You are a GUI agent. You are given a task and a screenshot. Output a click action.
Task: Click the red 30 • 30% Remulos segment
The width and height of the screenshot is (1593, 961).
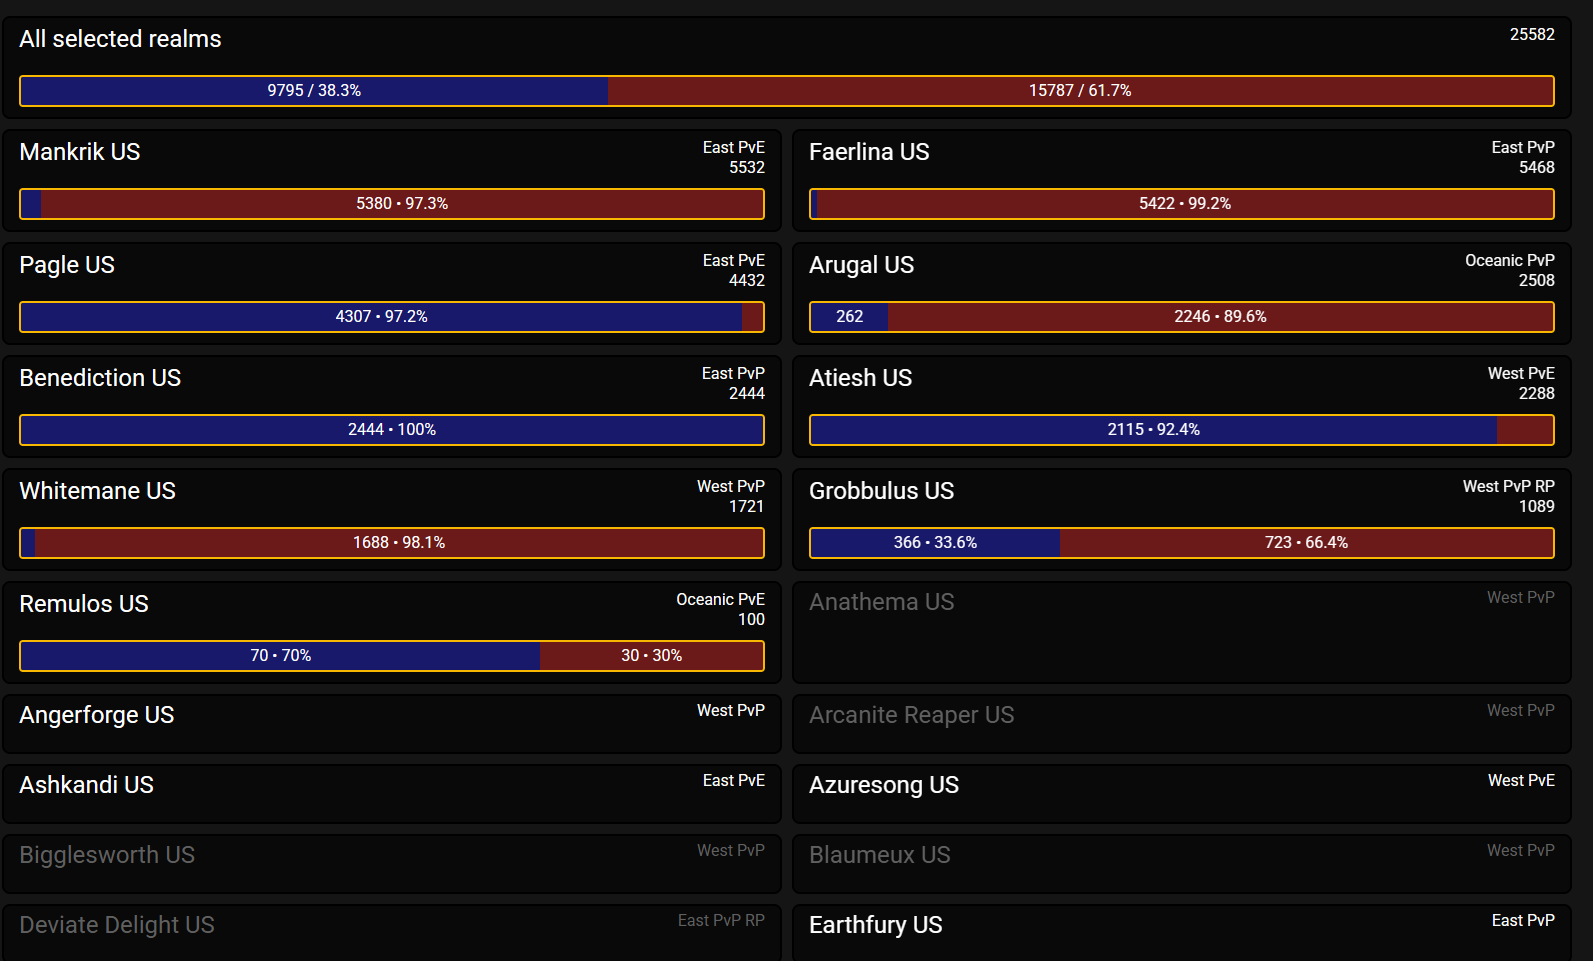[x=651, y=656]
